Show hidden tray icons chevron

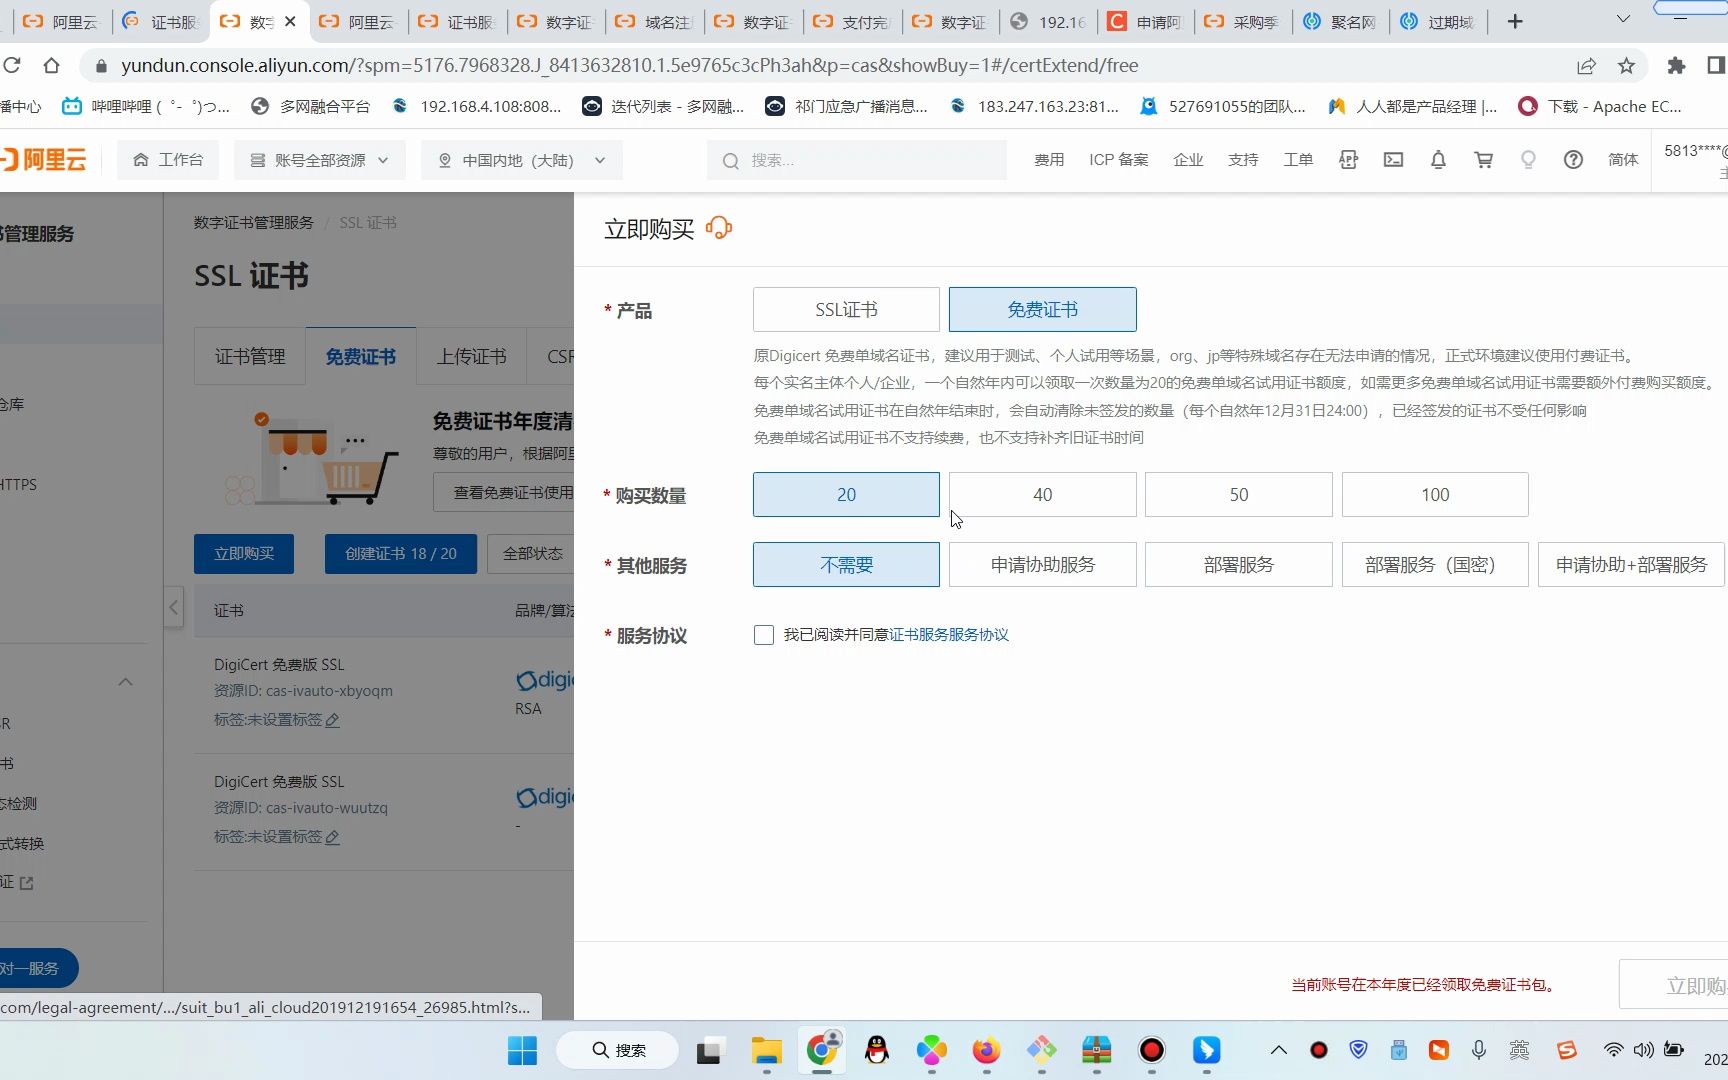click(1278, 1050)
